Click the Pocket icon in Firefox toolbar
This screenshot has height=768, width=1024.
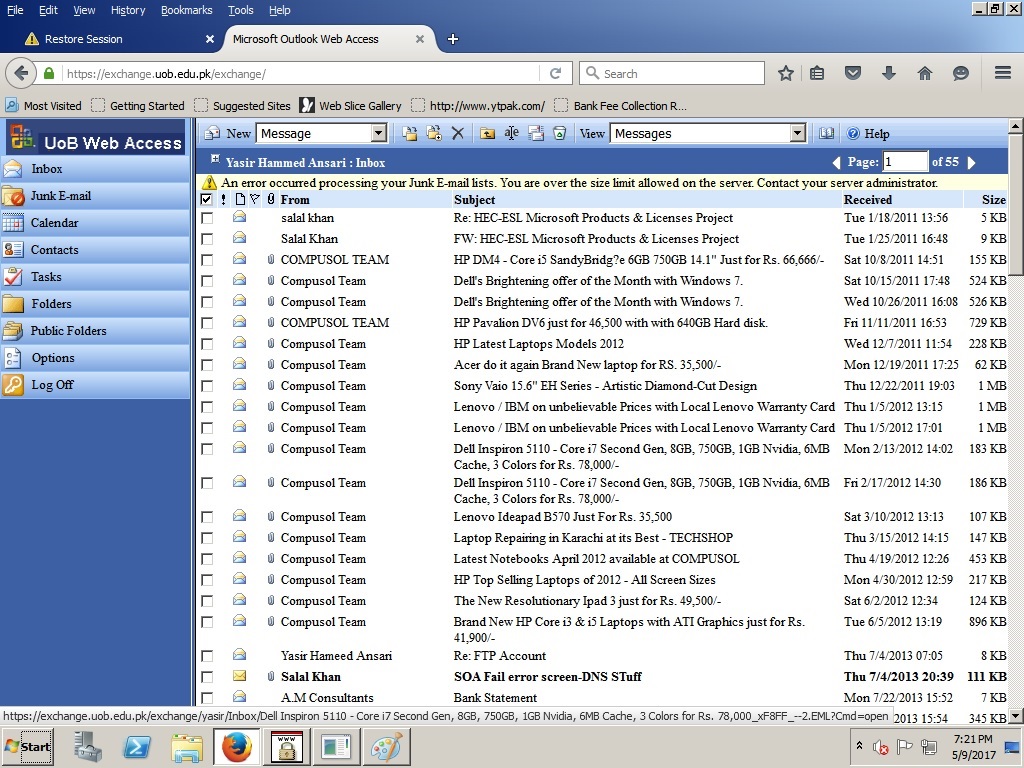pyautogui.click(x=853, y=73)
